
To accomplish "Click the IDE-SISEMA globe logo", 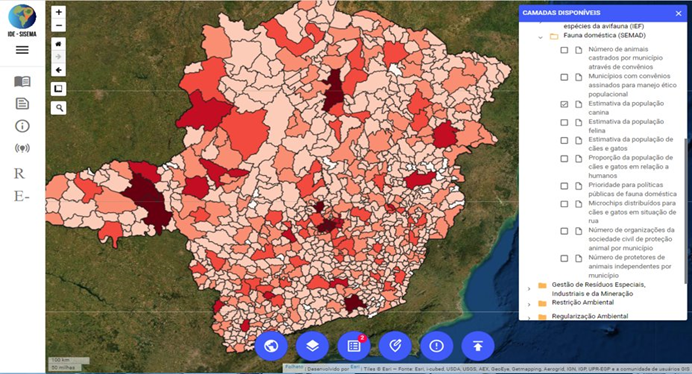I will [22, 17].
